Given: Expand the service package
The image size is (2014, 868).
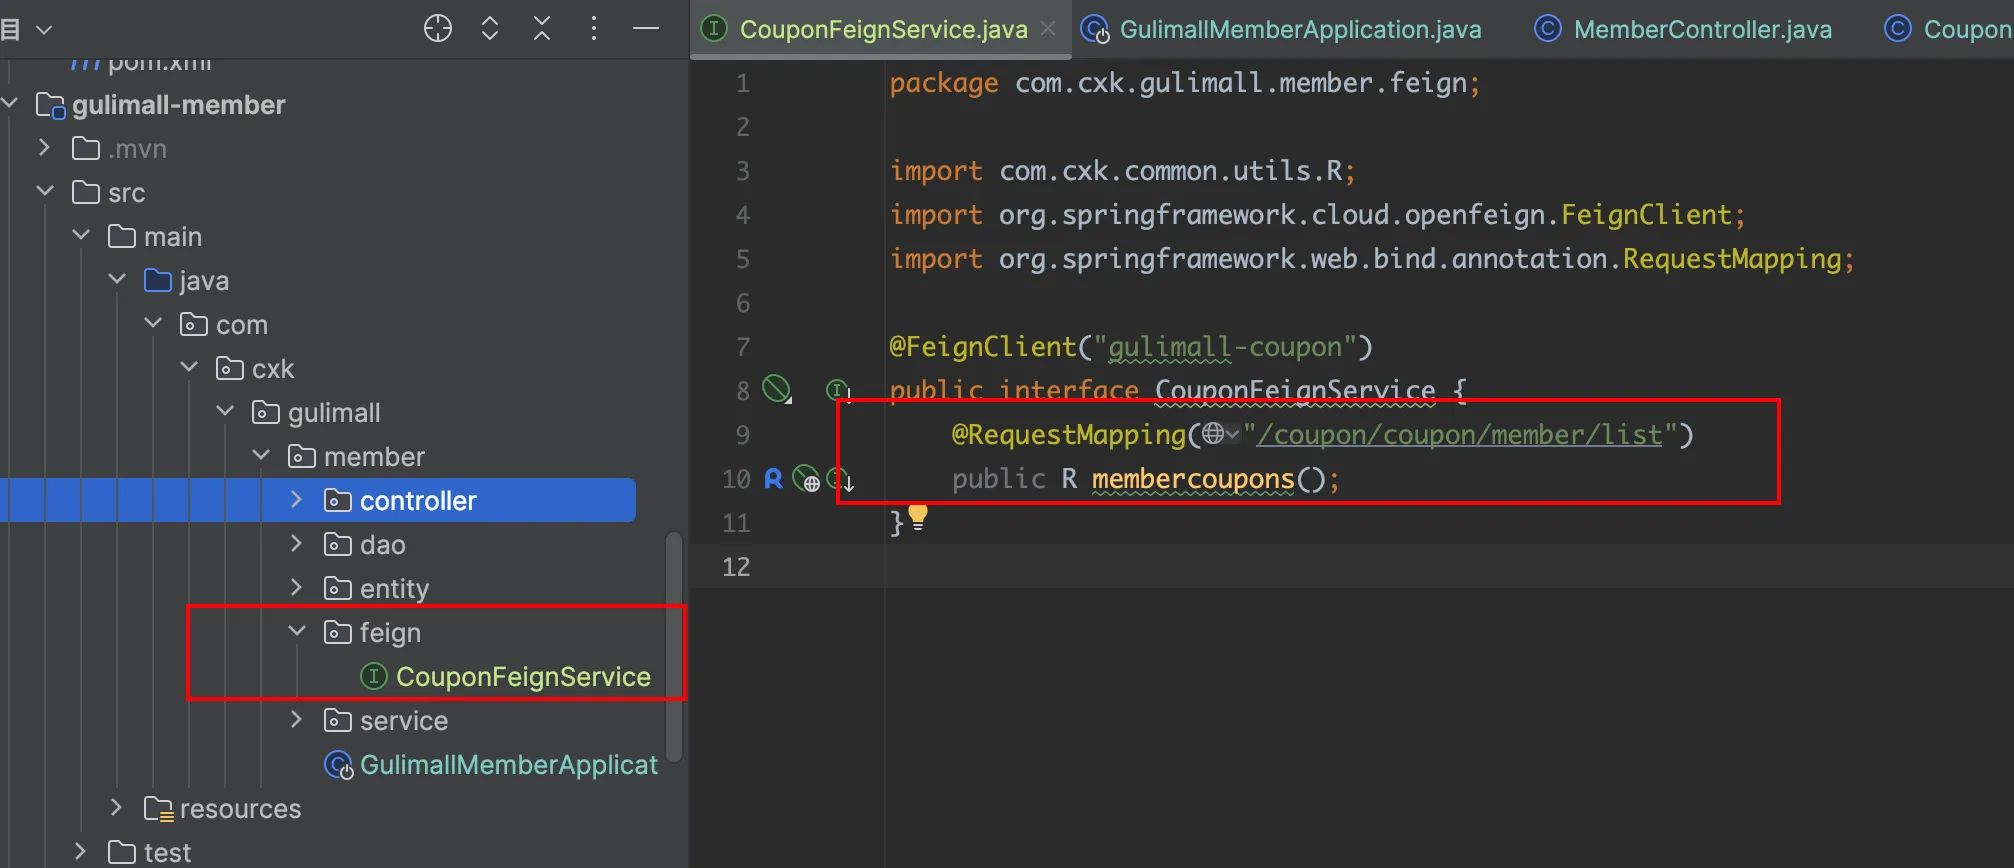Looking at the screenshot, I should (296, 719).
